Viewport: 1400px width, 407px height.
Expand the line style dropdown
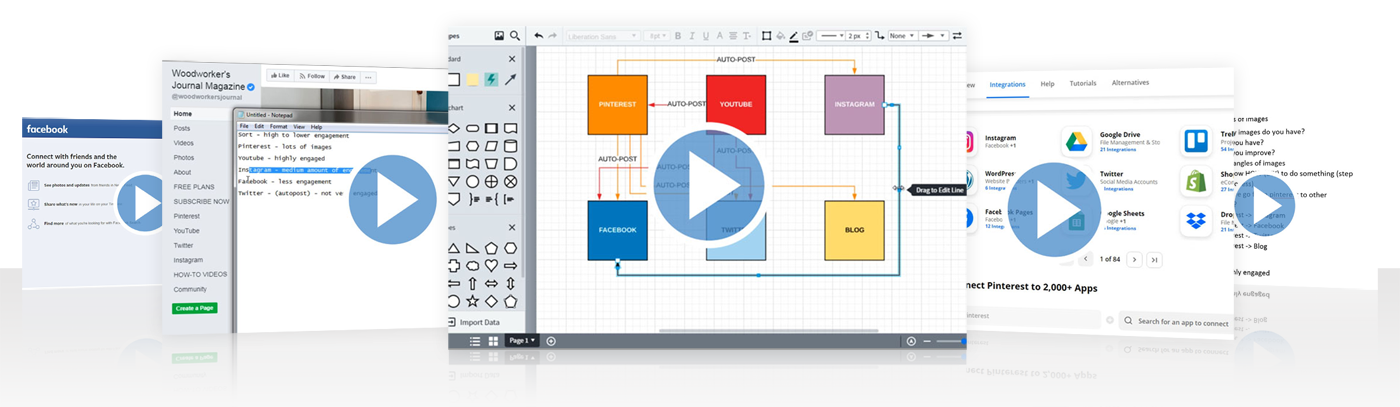click(830, 36)
